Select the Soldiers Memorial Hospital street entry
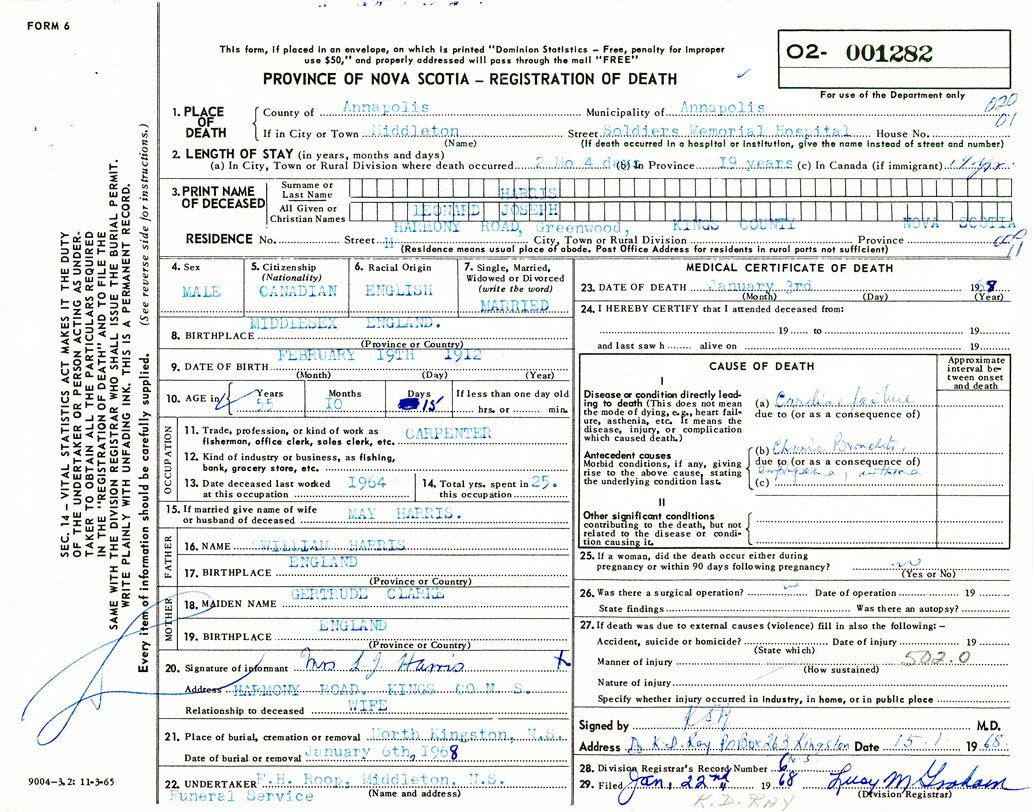The image size is (1033, 812). click(727, 131)
